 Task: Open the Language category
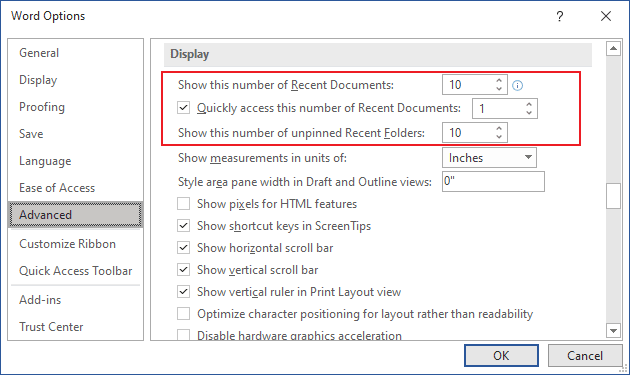pyautogui.click(x=75, y=161)
